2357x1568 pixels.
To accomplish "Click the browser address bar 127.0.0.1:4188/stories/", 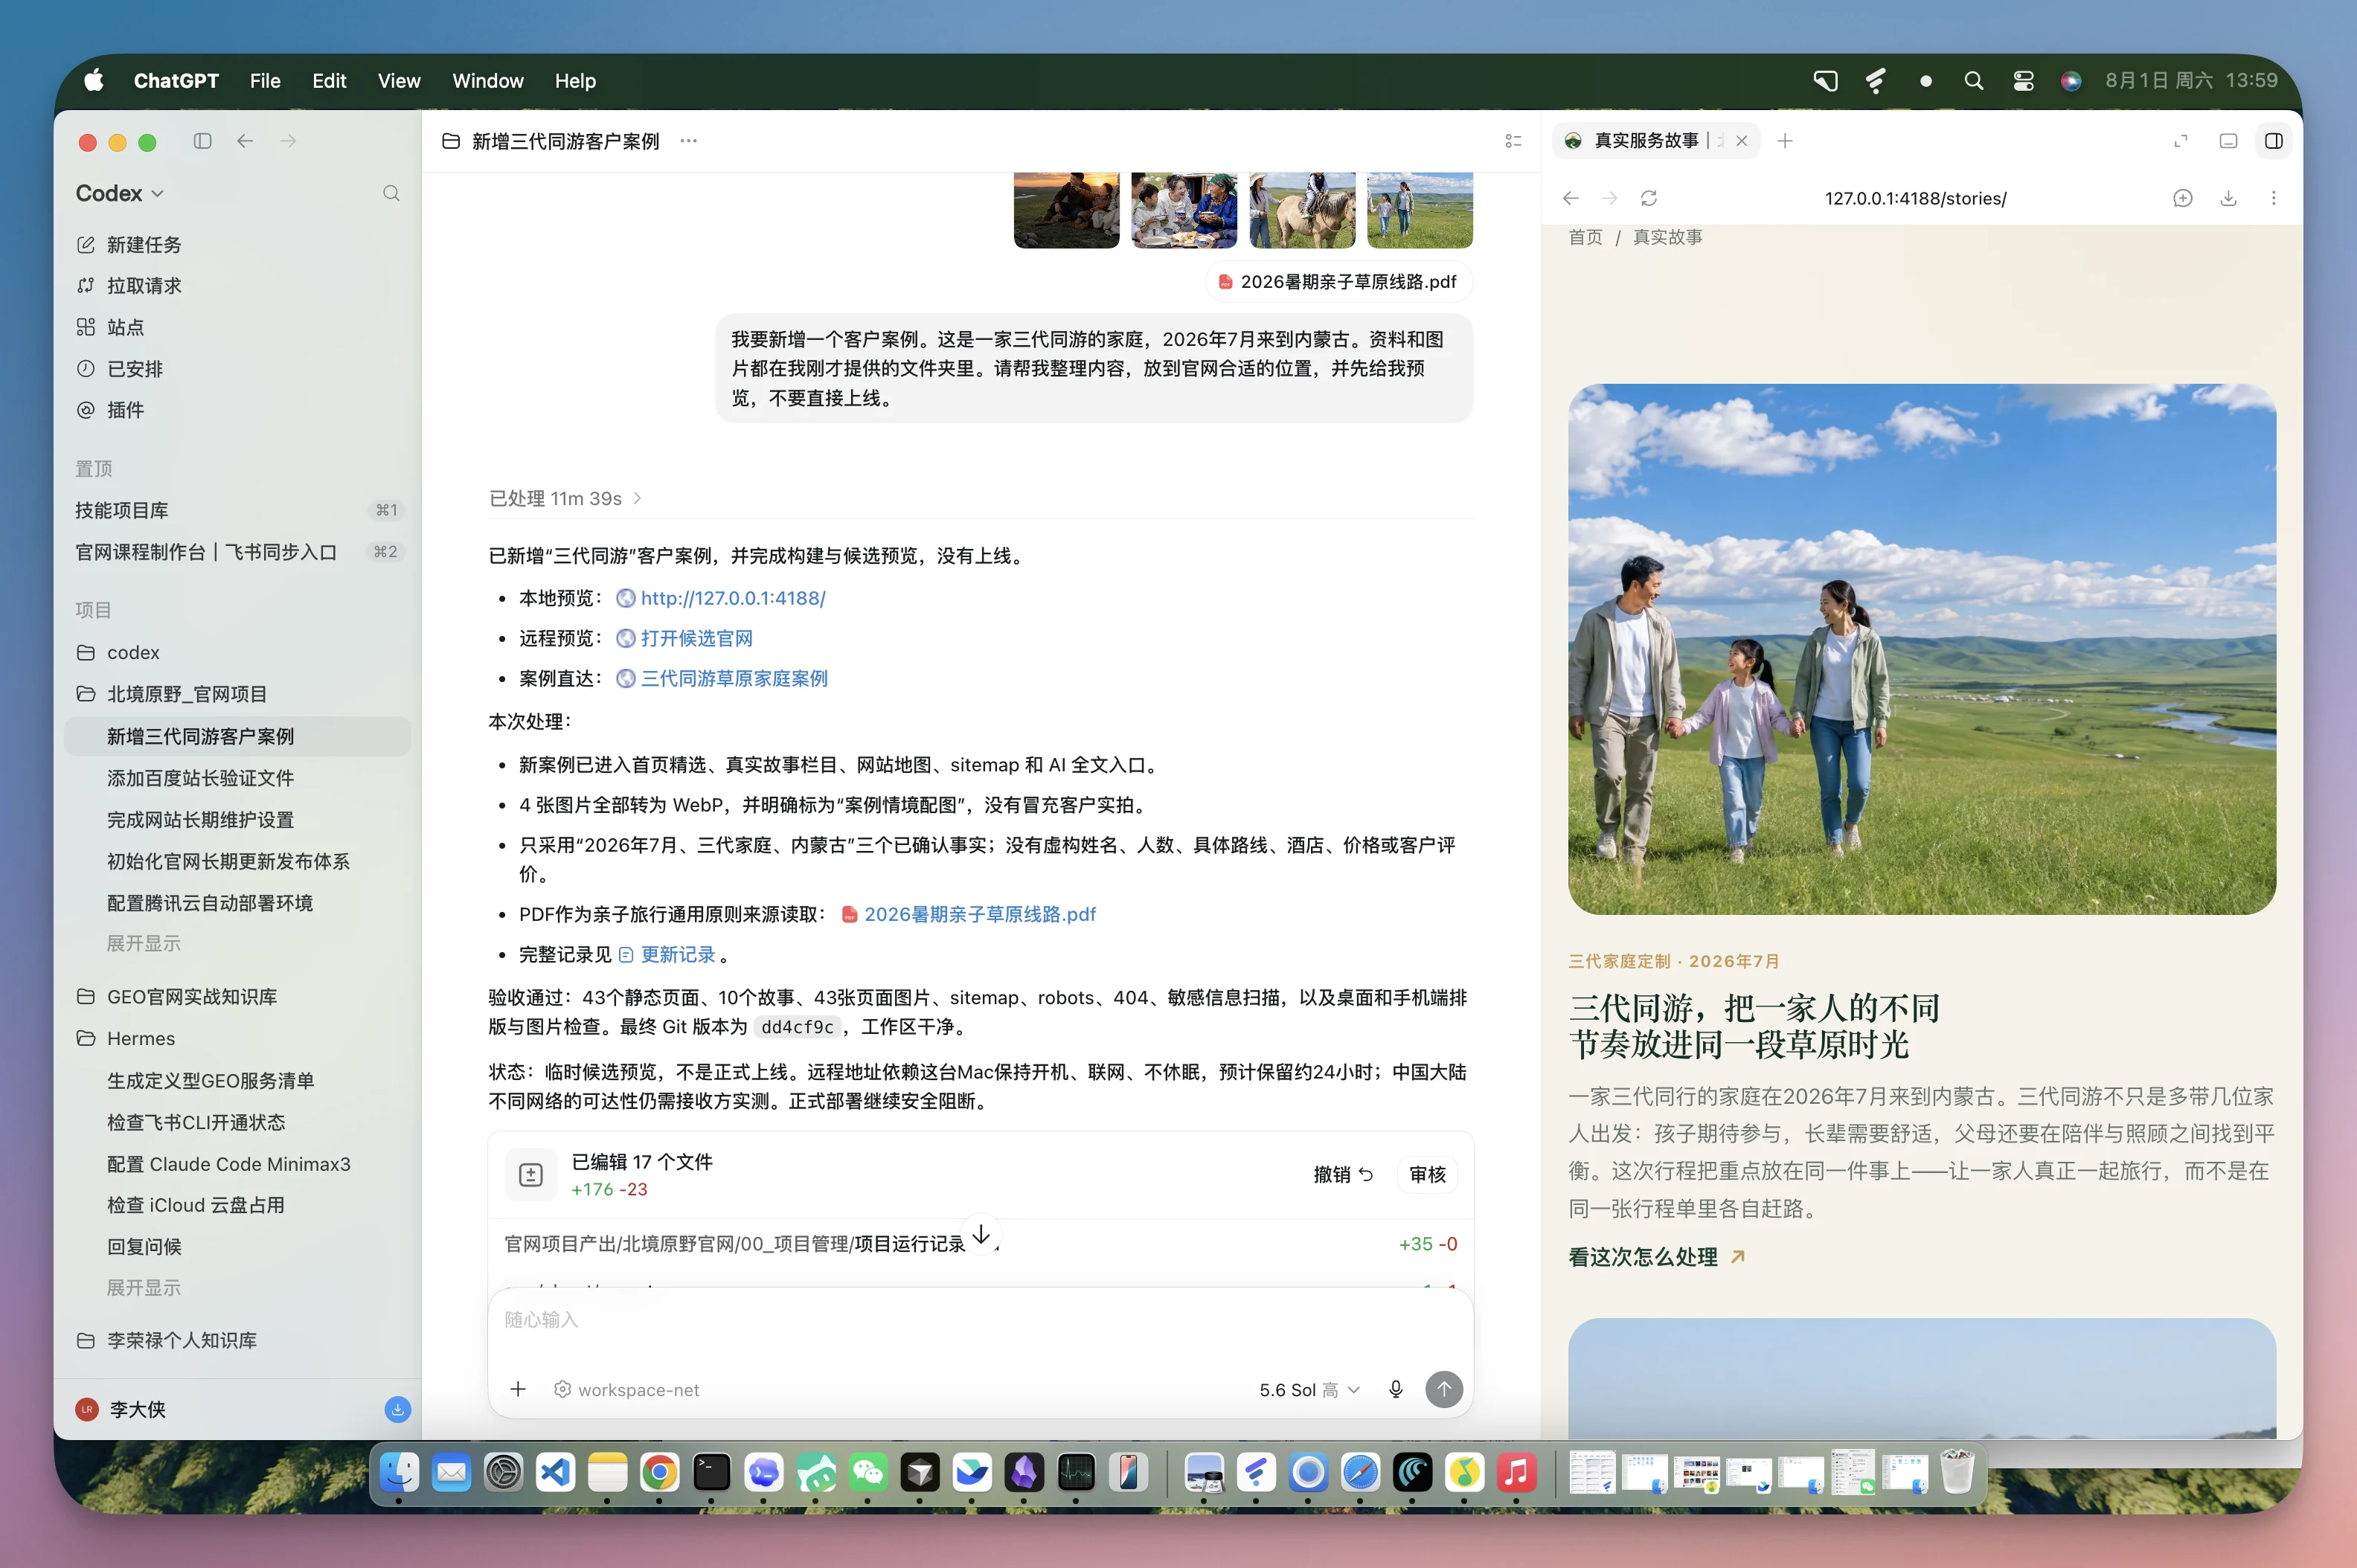I will (1915, 198).
